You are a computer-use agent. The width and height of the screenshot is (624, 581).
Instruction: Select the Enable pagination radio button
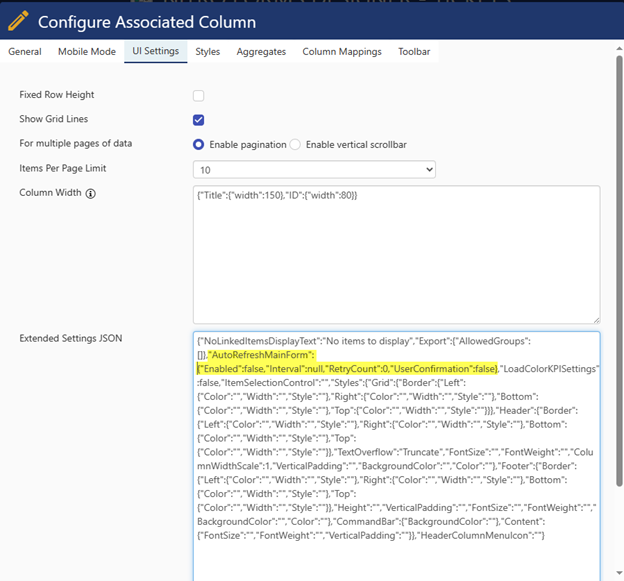pyautogui.click(x=199, y=145)
